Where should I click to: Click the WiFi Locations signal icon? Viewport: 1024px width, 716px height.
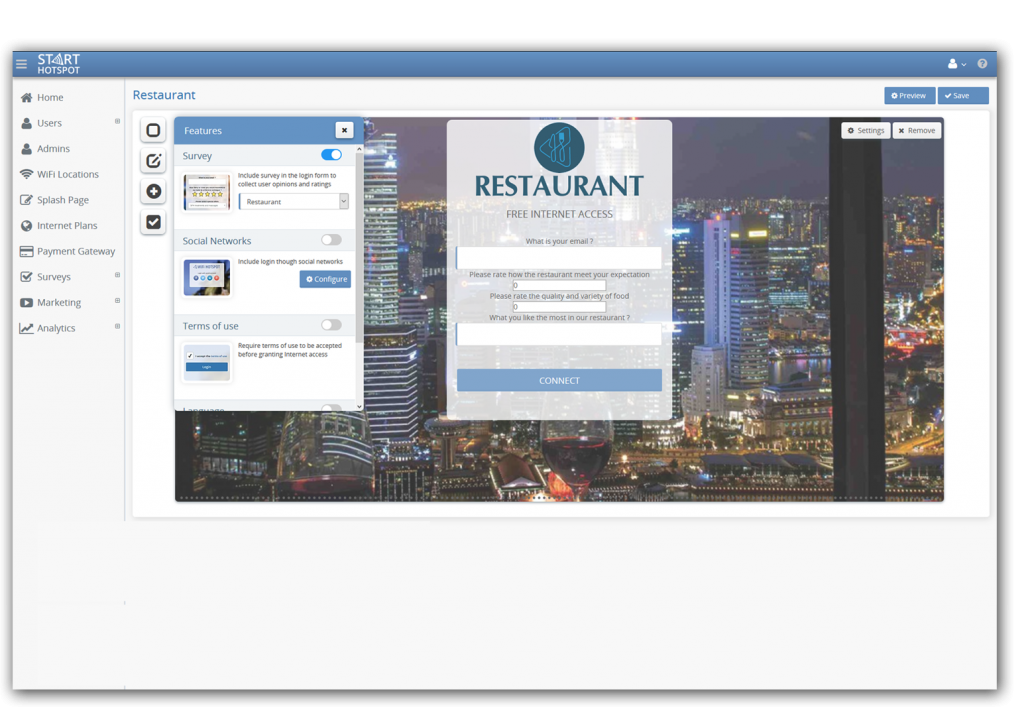(x=26, y=174)
